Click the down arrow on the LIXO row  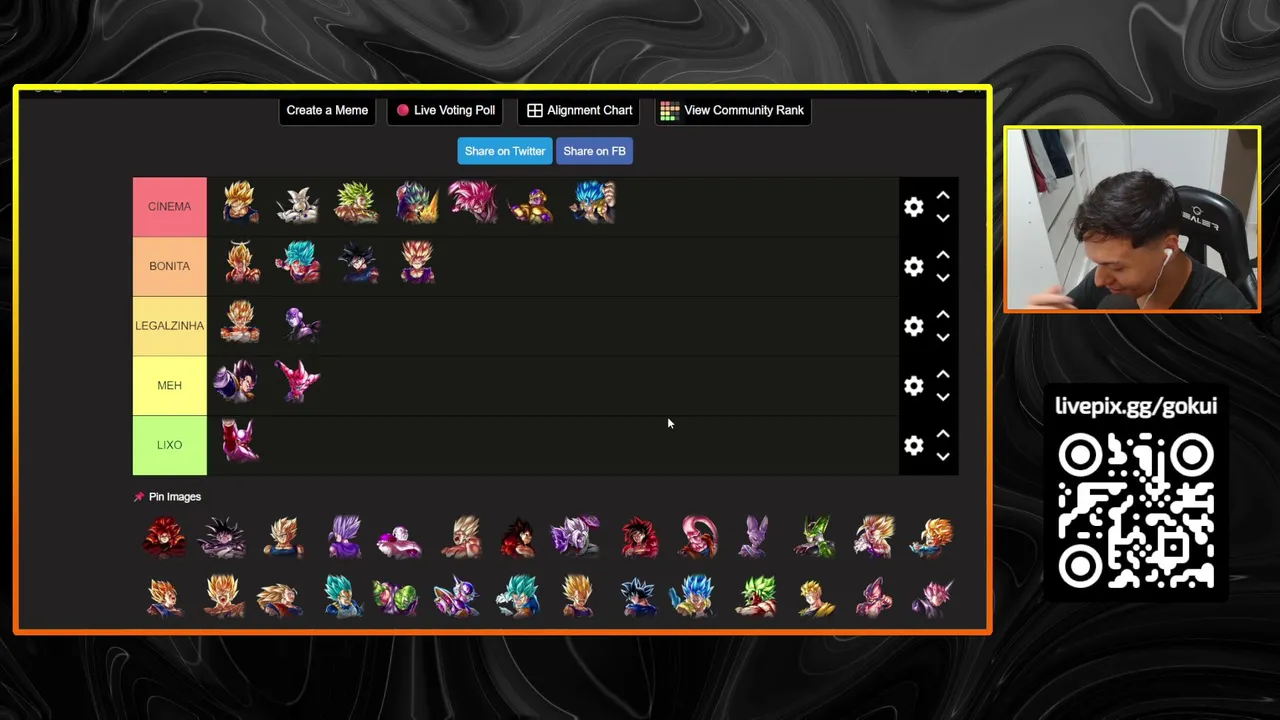pos(943,457)
